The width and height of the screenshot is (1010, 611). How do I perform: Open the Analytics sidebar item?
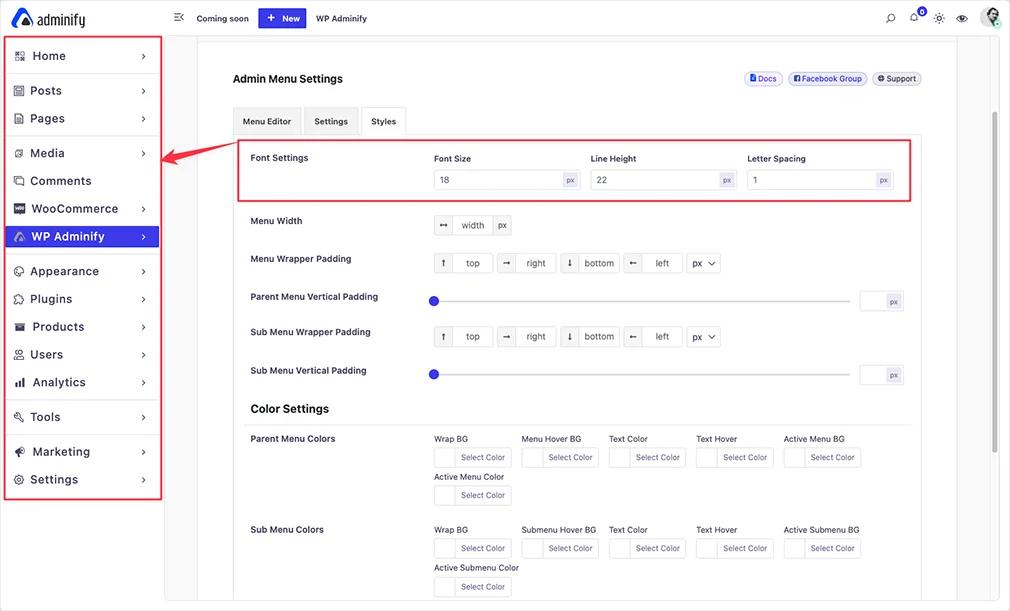pos(82,382)
